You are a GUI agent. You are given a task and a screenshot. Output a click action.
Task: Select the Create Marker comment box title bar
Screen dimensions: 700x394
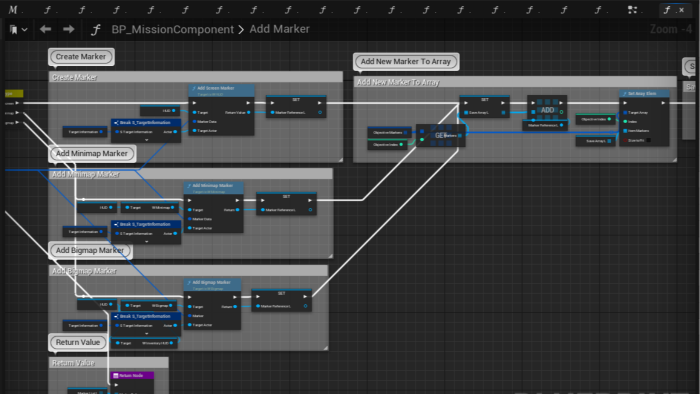click(196, 77)
